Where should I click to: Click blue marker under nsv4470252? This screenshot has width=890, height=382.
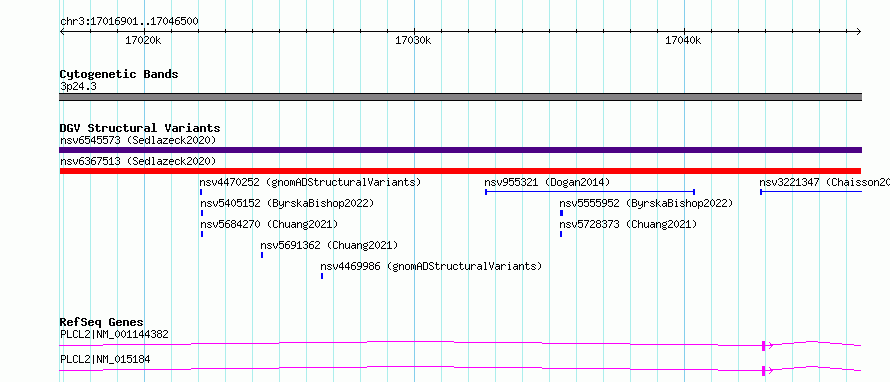point(201,192)
